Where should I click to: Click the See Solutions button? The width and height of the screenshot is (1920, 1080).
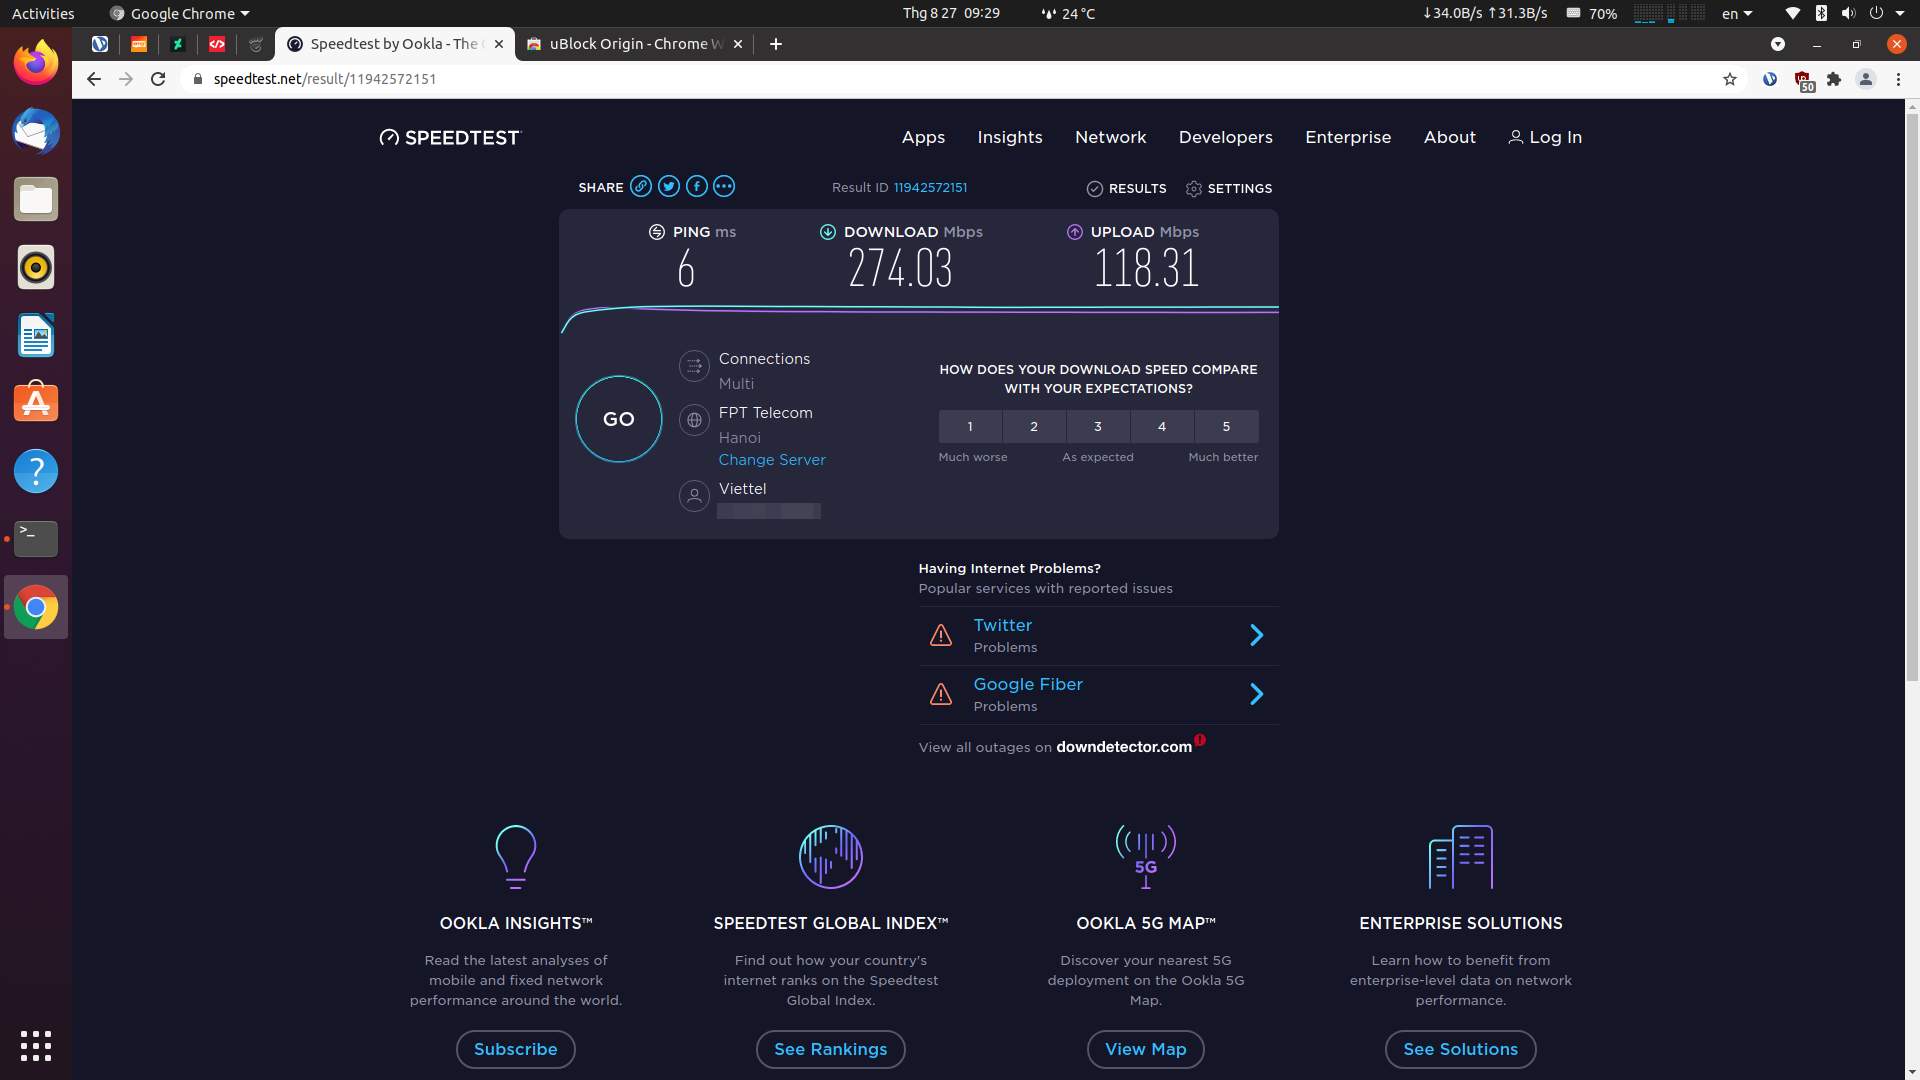[x=1461, y=1049]
